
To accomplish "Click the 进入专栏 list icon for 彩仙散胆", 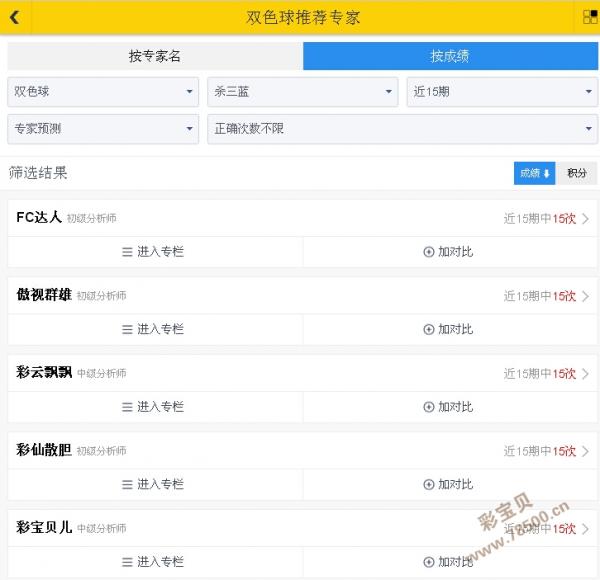I will click(x=127, y=485).
